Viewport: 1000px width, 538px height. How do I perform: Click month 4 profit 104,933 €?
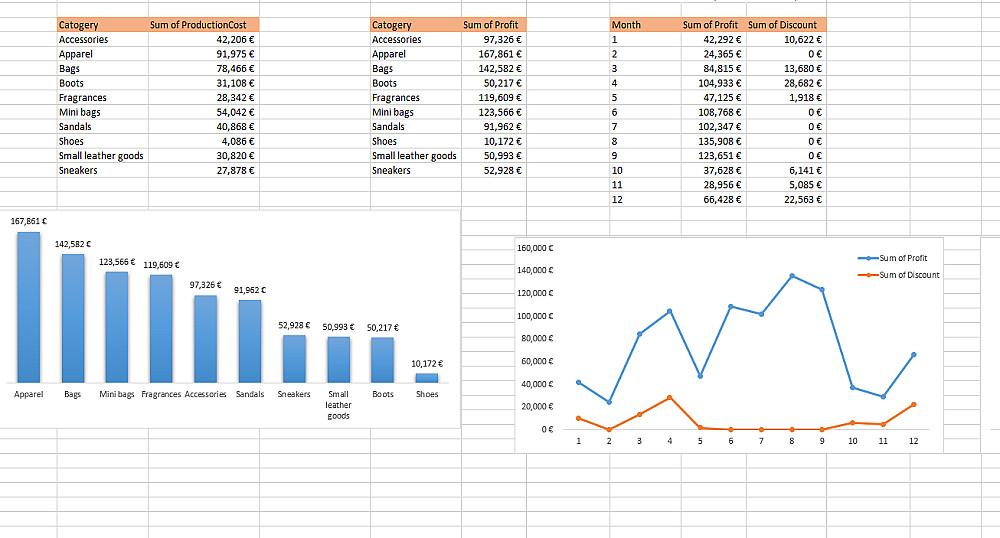[714, 83]
